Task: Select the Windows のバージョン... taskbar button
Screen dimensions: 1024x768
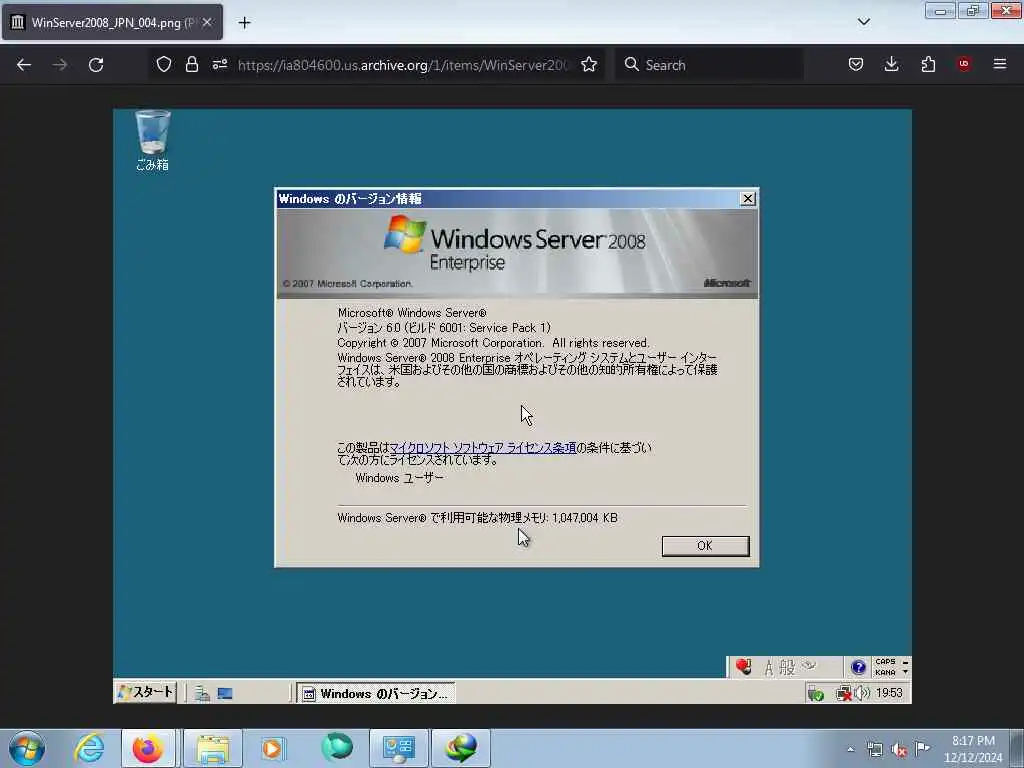Action: 376,694
